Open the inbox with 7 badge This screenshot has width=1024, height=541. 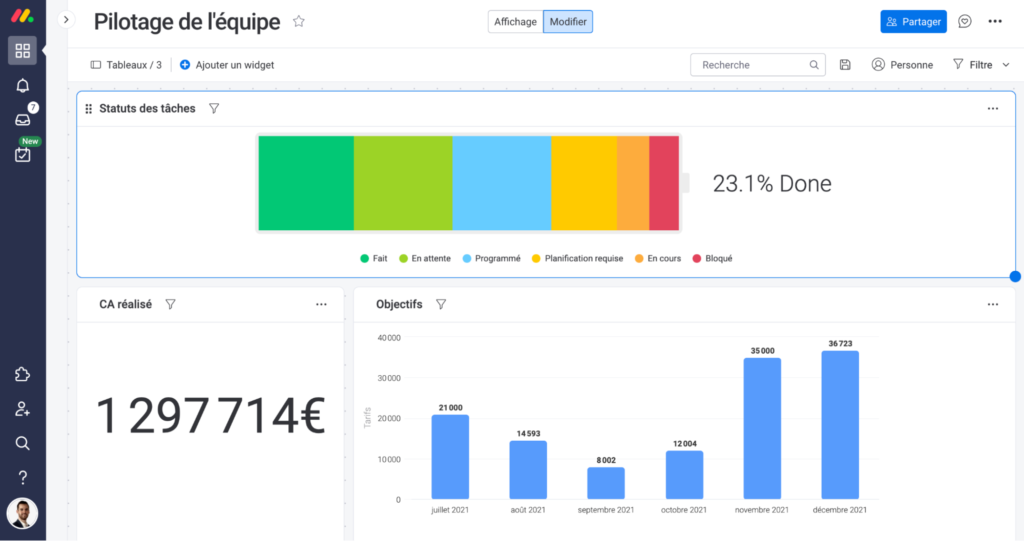click(22, 120)
